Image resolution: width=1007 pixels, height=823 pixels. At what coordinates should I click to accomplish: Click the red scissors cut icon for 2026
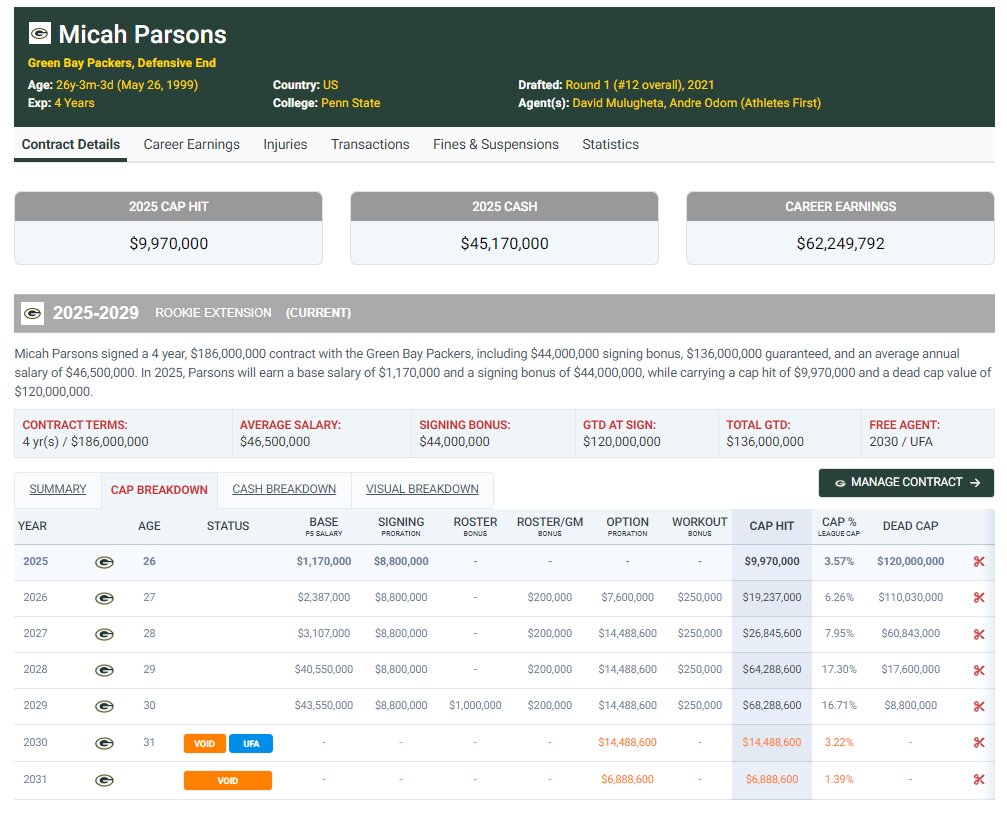pos(979,597)
